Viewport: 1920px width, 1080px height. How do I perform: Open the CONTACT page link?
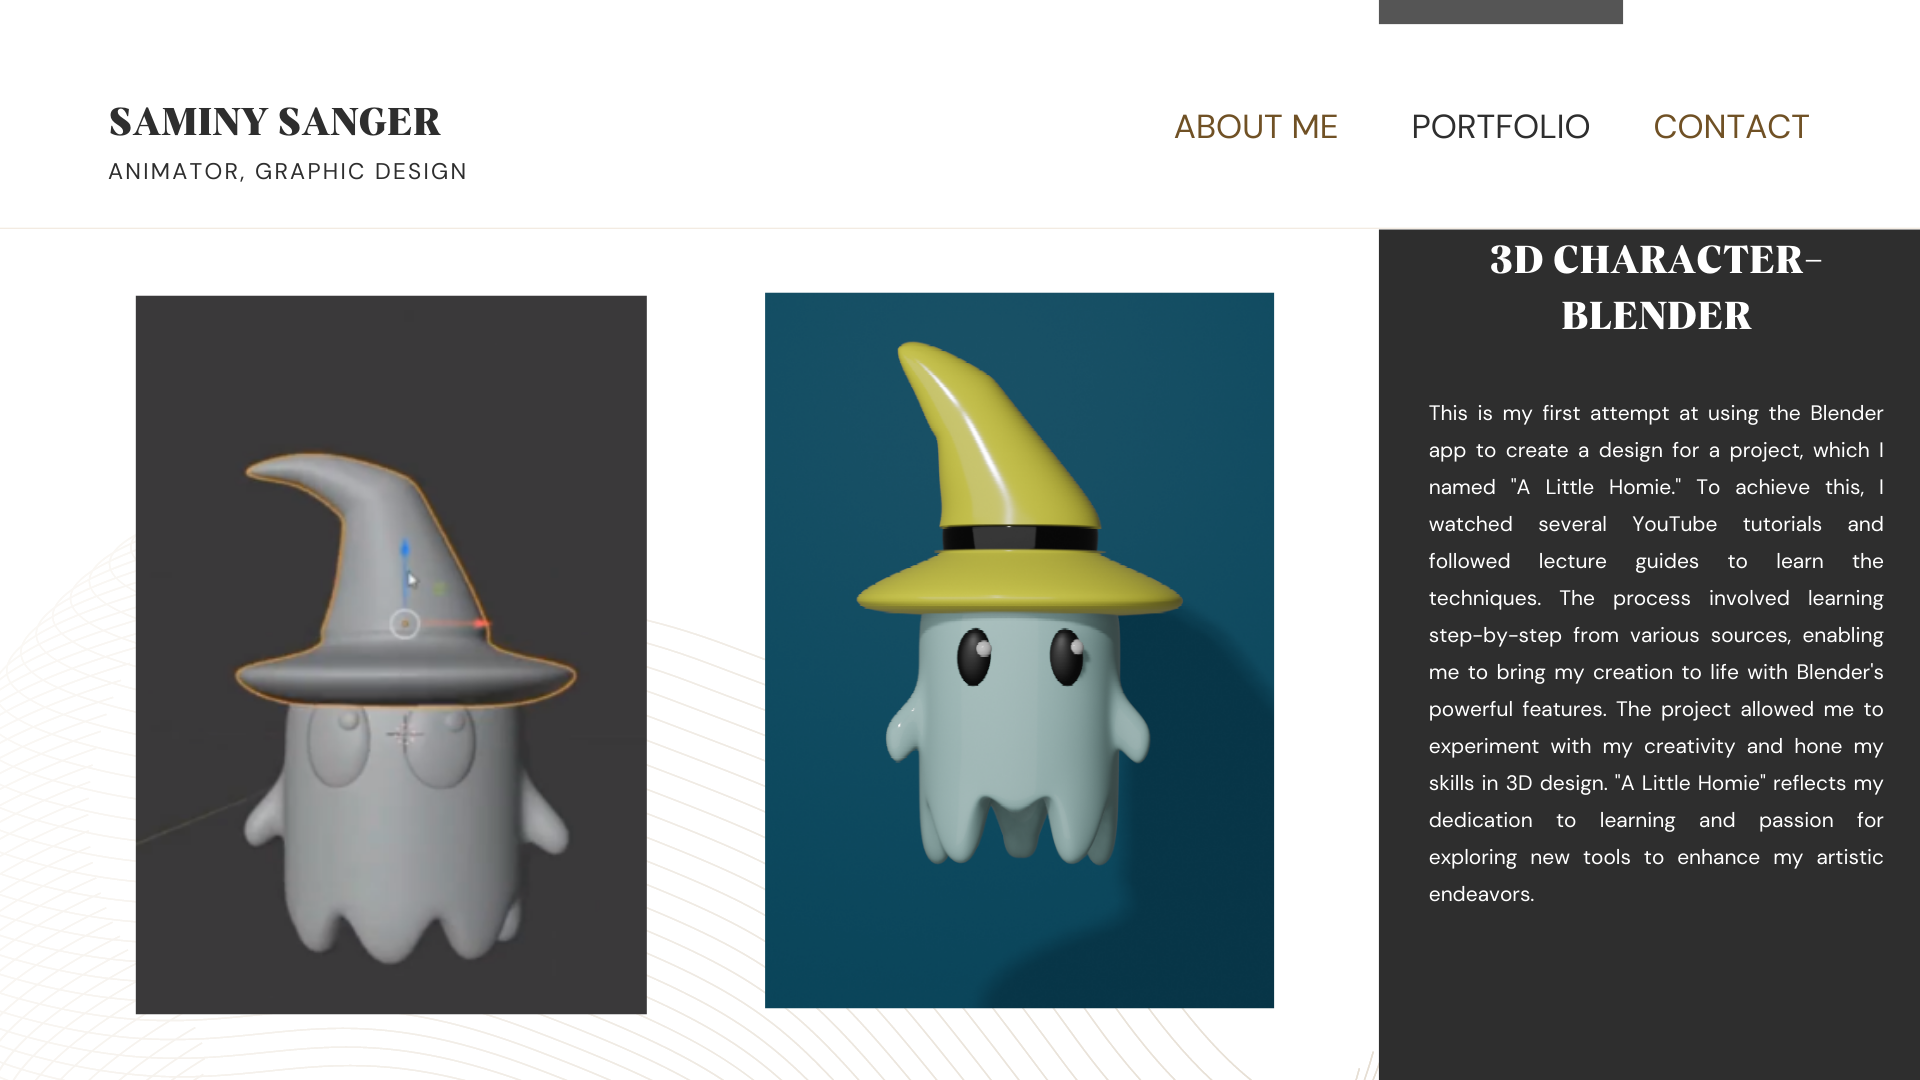[1731, 127]
